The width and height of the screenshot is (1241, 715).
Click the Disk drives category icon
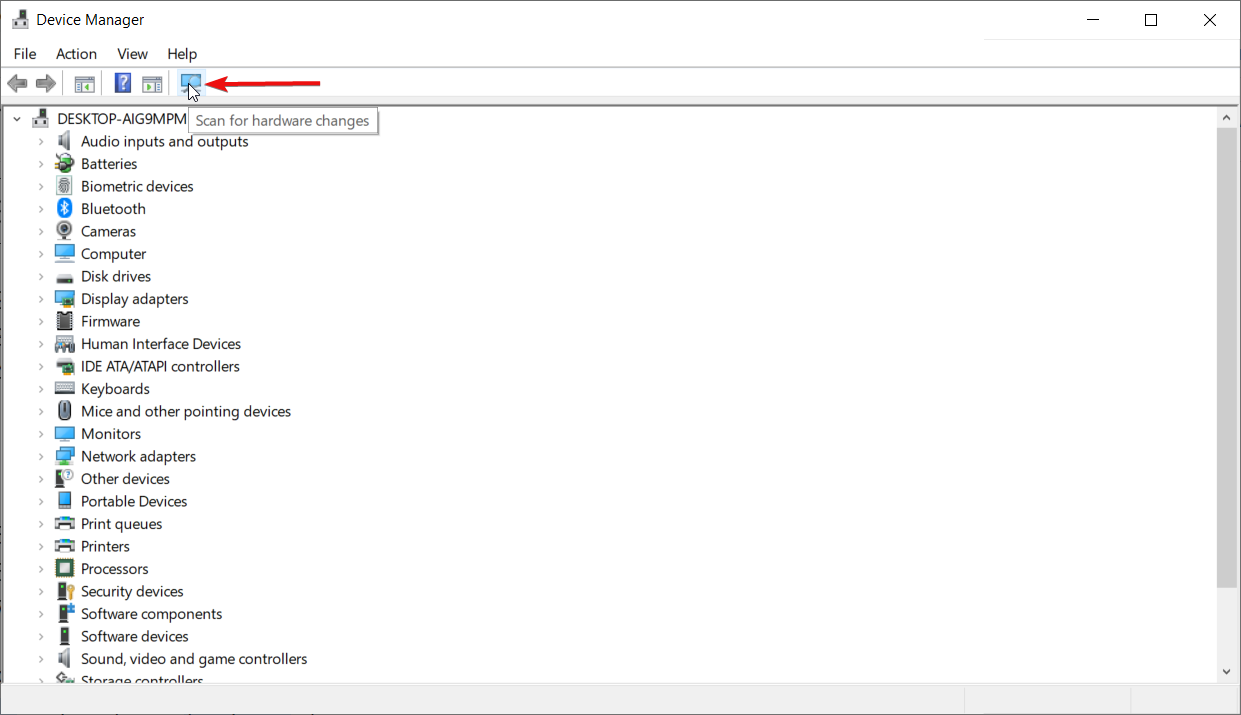(x=65, y=276)
